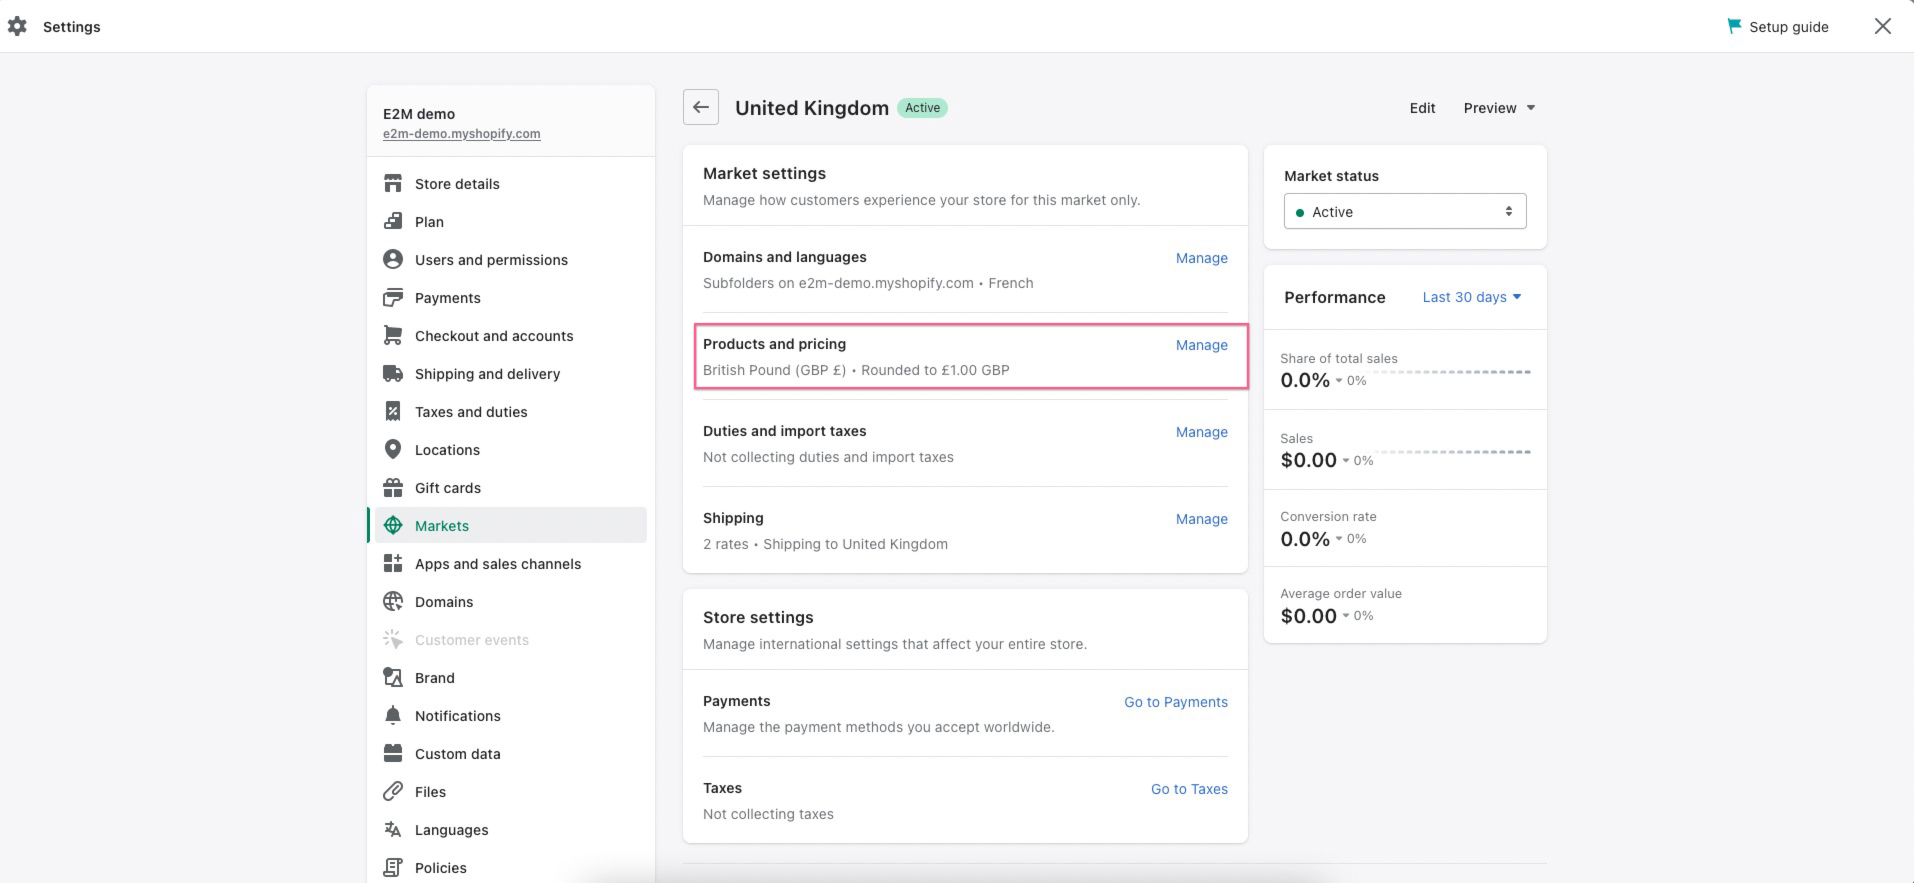Click the Notifications bell icon
1914x883 pixels.
(393, 716)
